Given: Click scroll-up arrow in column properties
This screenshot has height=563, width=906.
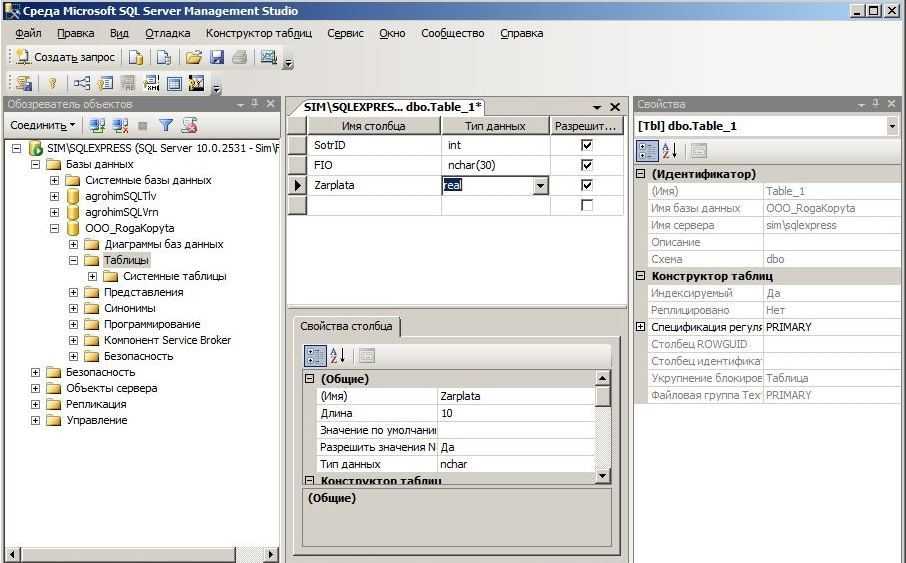Looking at the screenshot, I should (602, 379).
